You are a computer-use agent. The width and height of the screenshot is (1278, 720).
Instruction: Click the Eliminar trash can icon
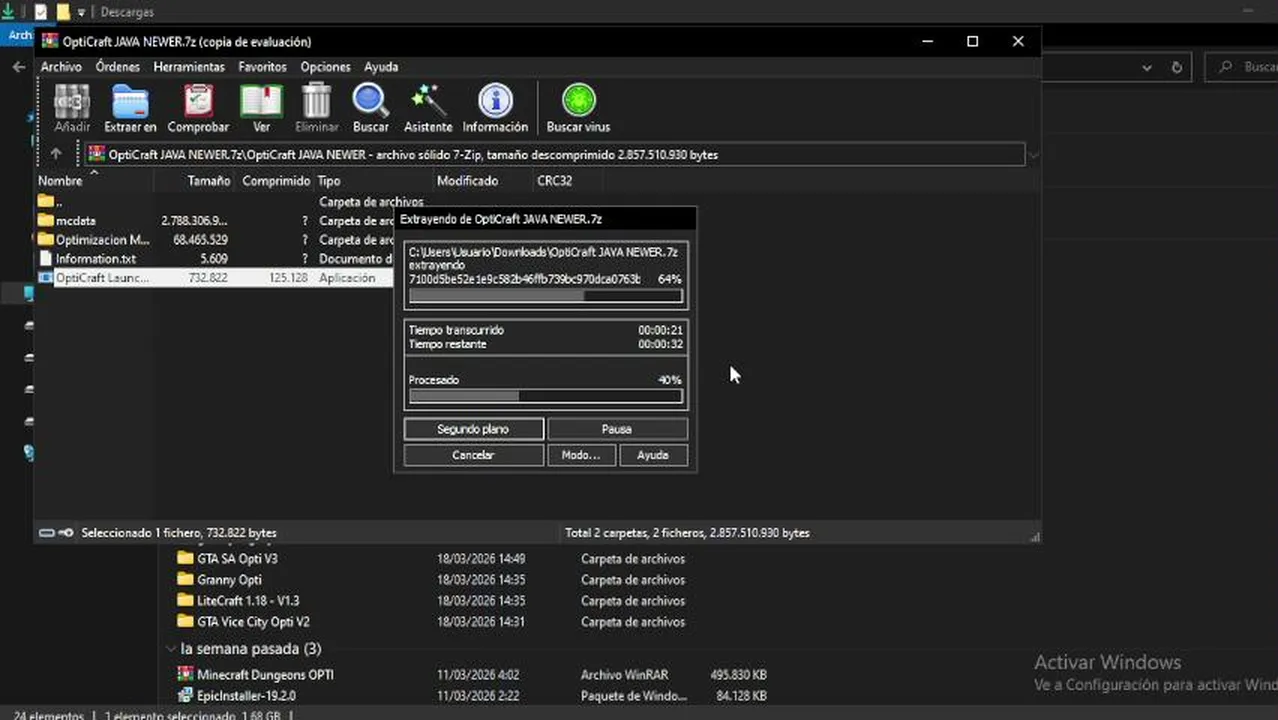(x=316, y=102)
